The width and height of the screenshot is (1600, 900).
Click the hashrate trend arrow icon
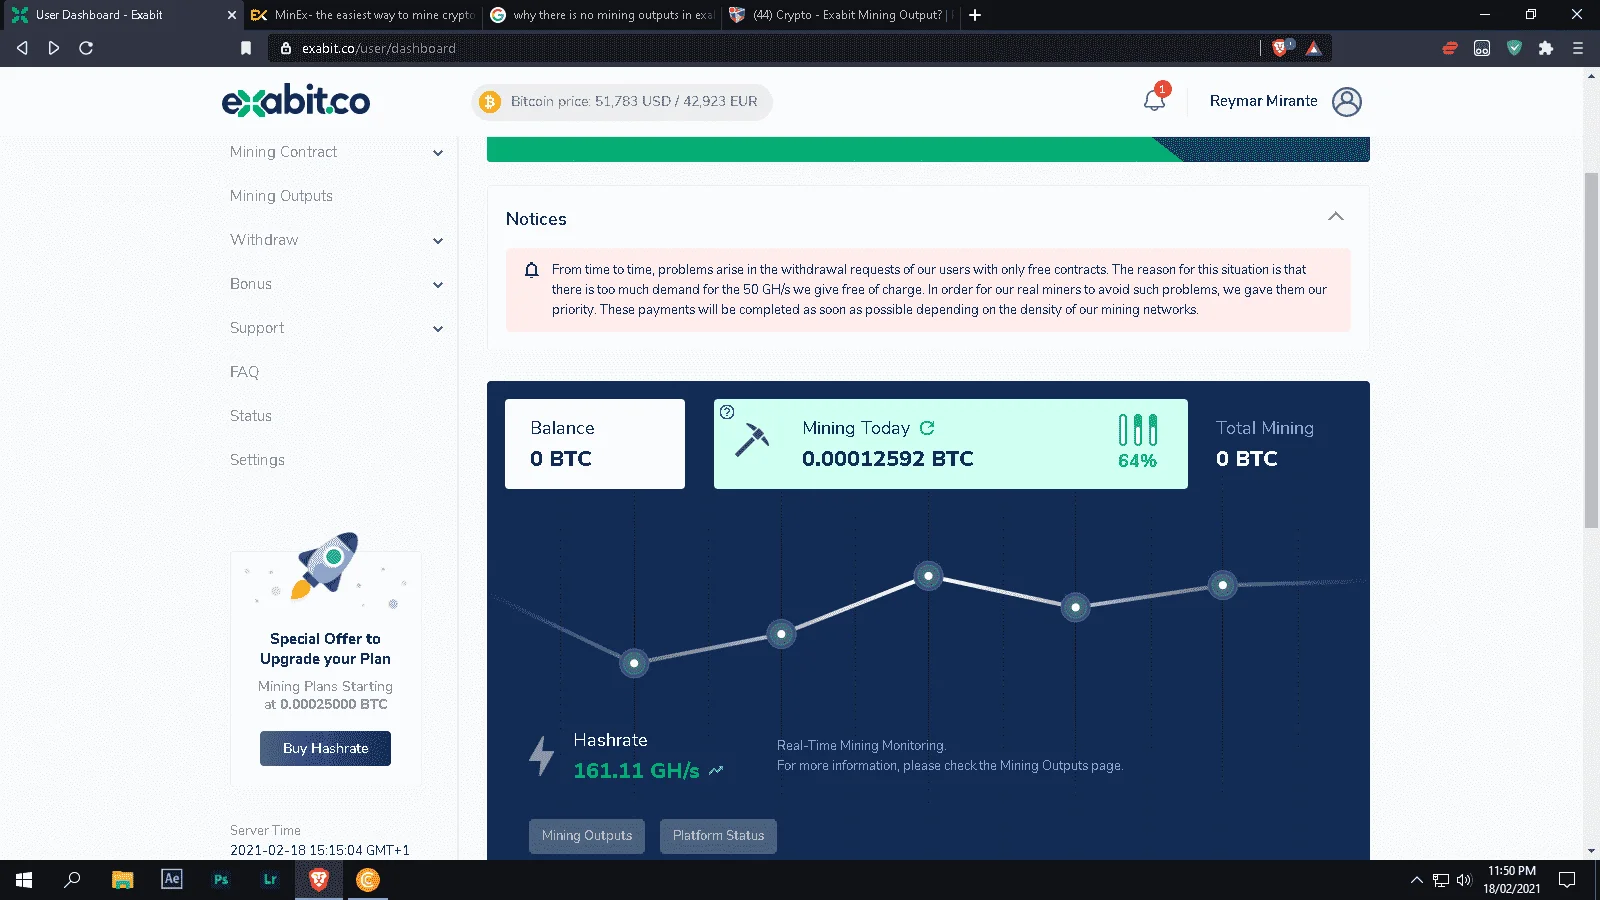pyautogui.click(x=716, y=771)
